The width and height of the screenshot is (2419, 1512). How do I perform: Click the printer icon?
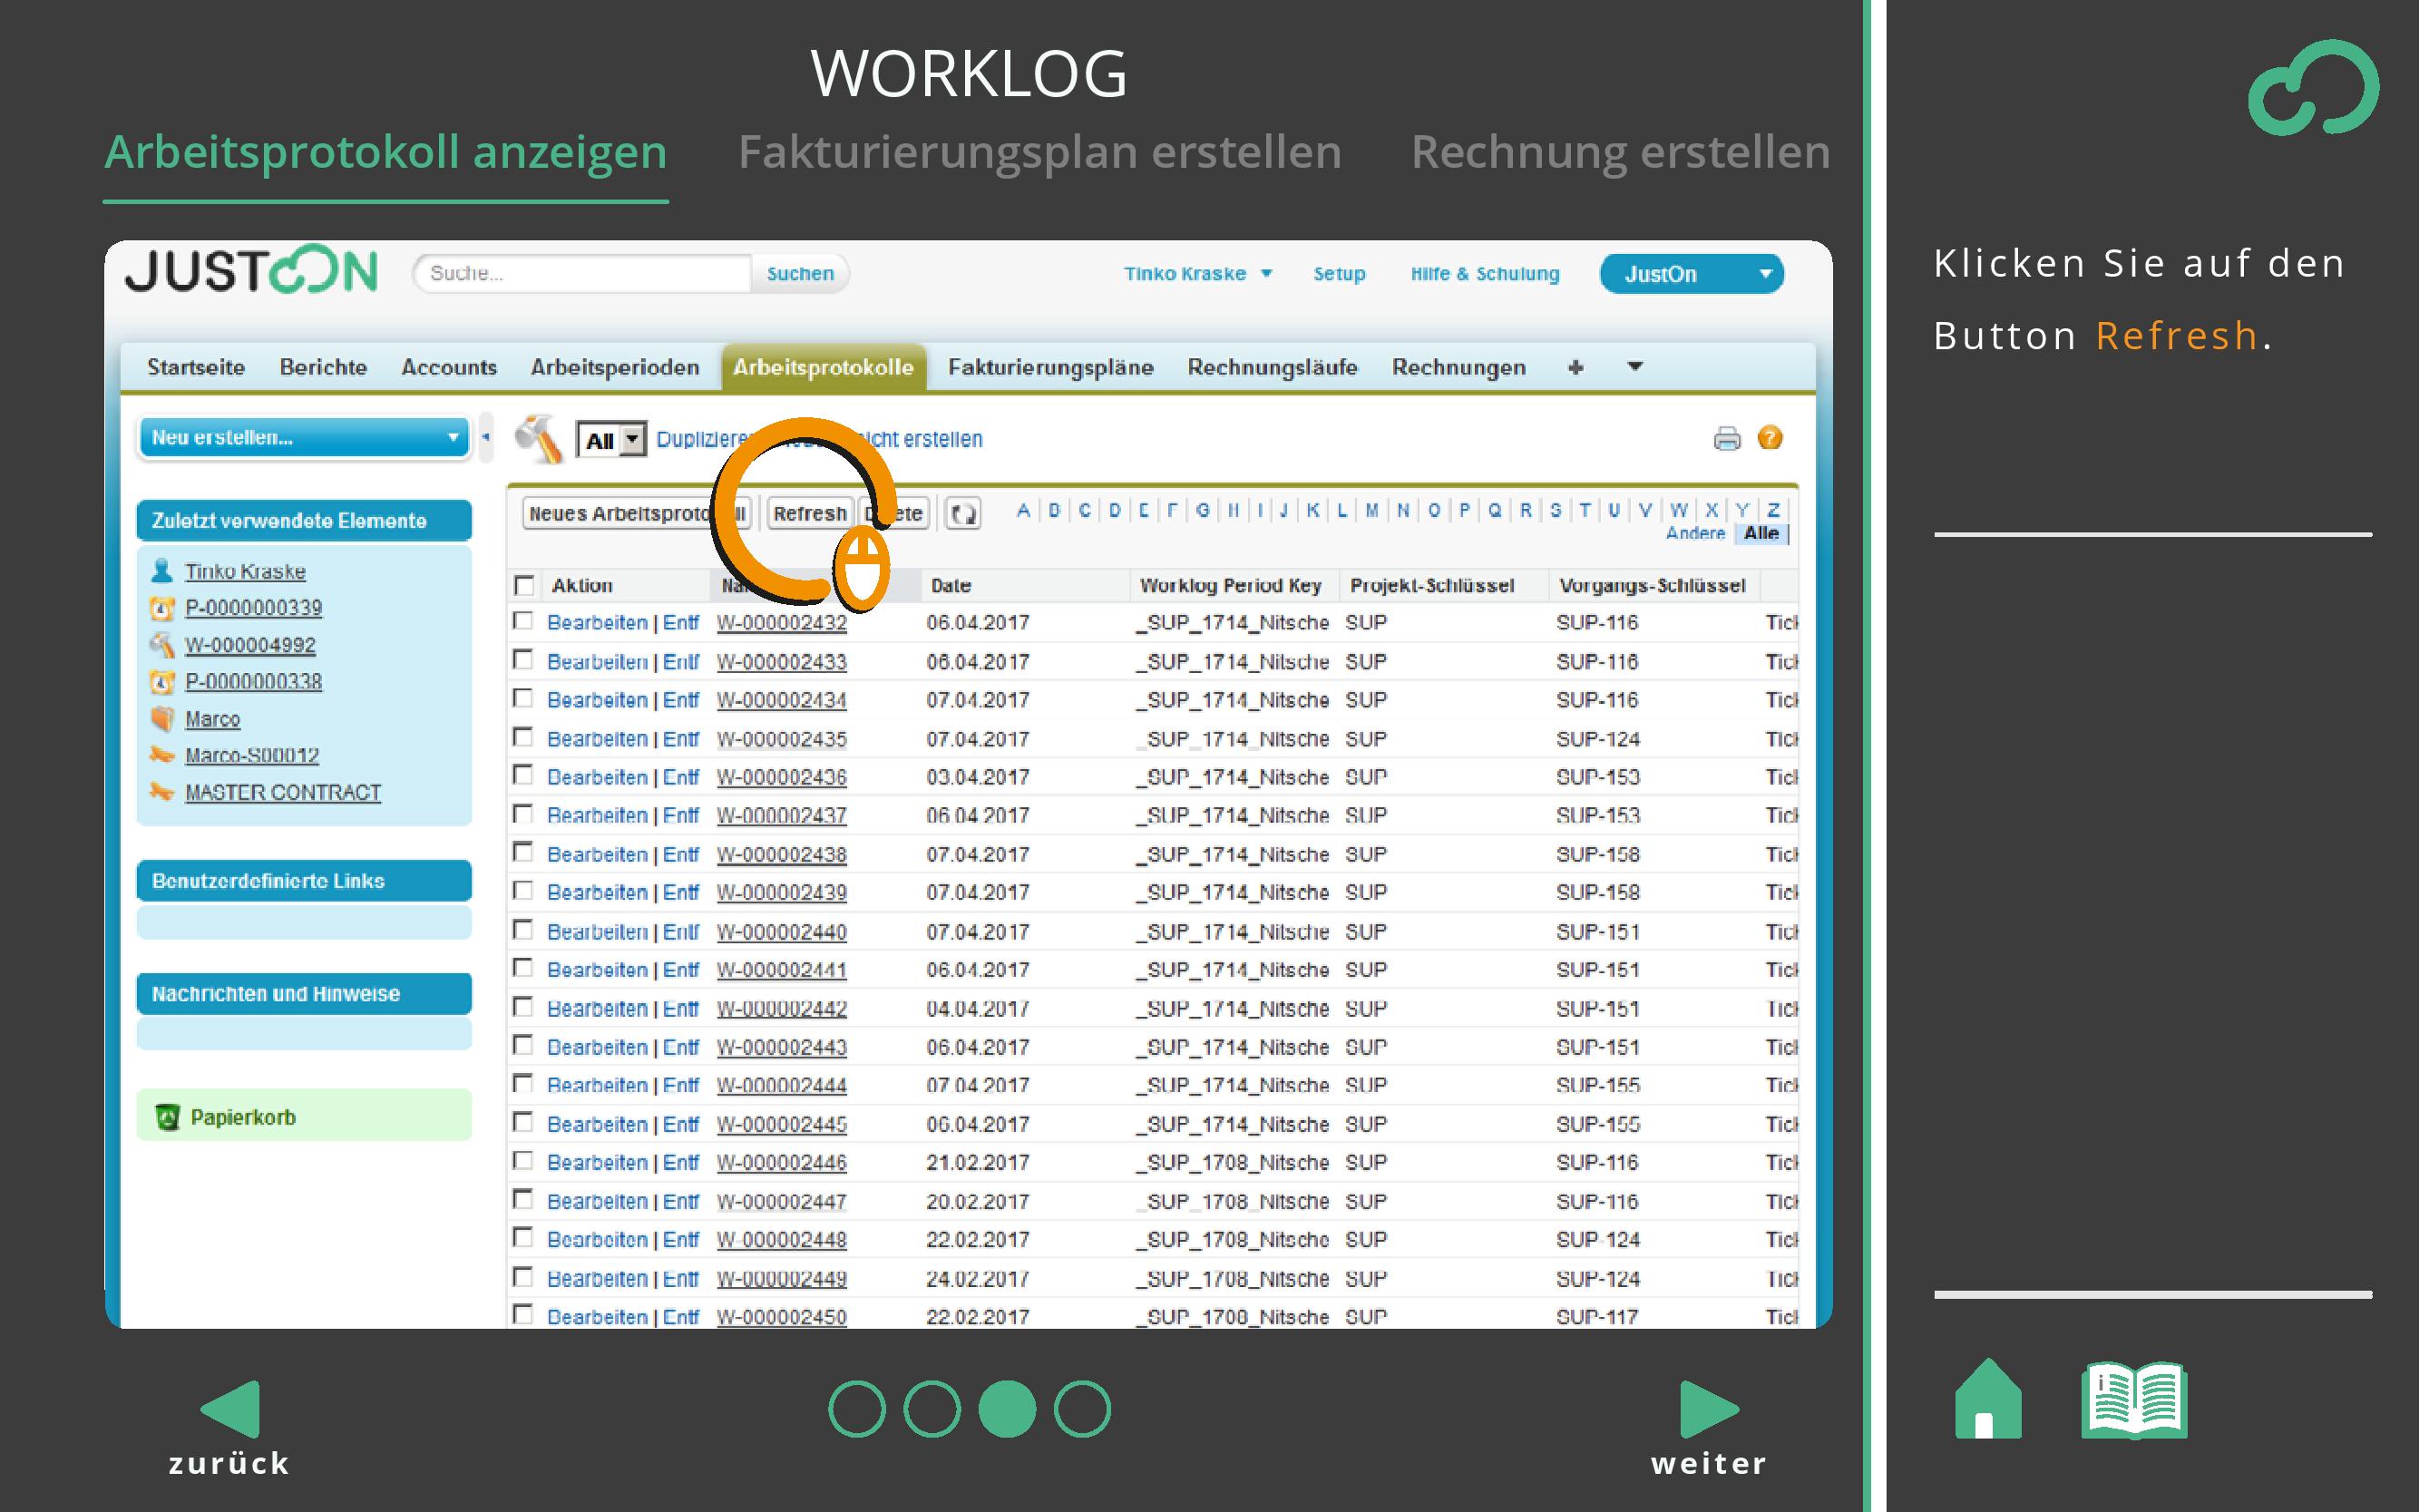point(1727,438)
